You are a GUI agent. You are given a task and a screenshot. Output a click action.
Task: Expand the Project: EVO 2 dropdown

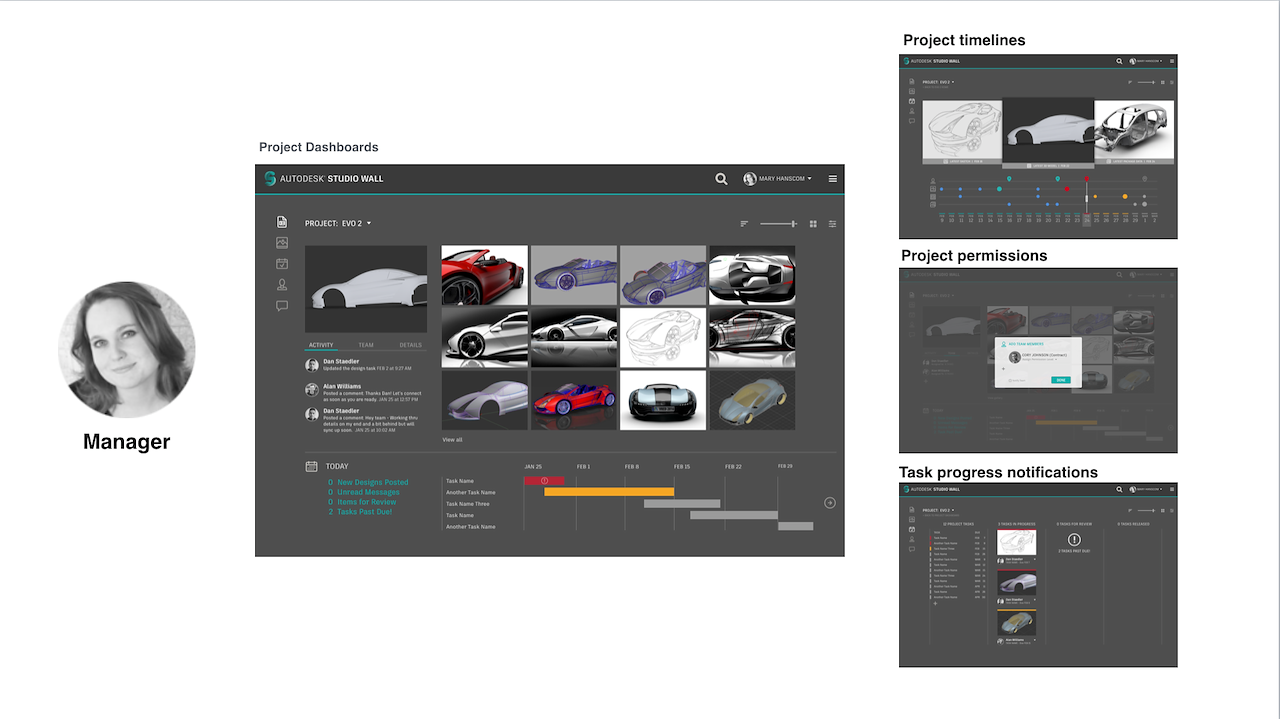pyautogui.click(x=338, y=224)
